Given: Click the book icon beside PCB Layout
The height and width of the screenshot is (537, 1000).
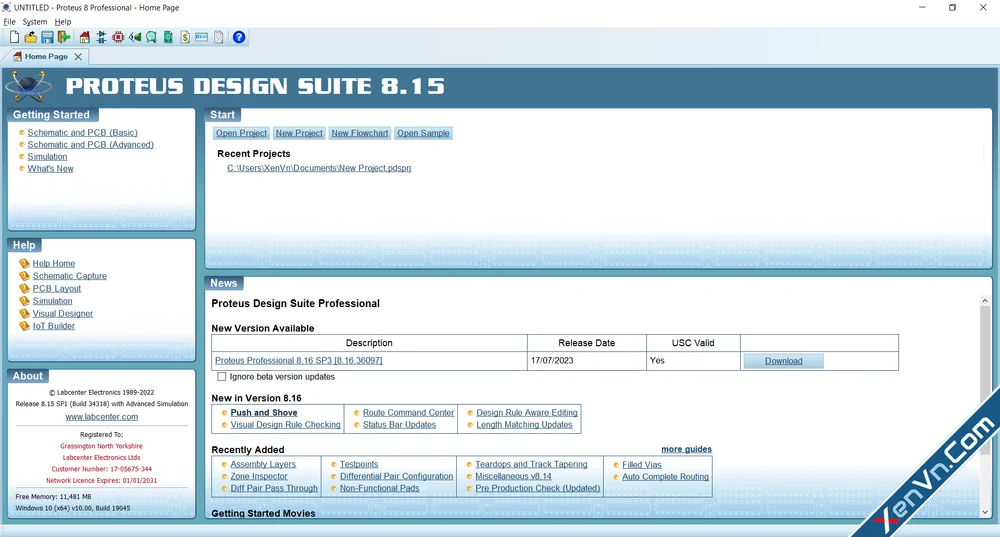Looking at the screenshot, I should [24, 288].
